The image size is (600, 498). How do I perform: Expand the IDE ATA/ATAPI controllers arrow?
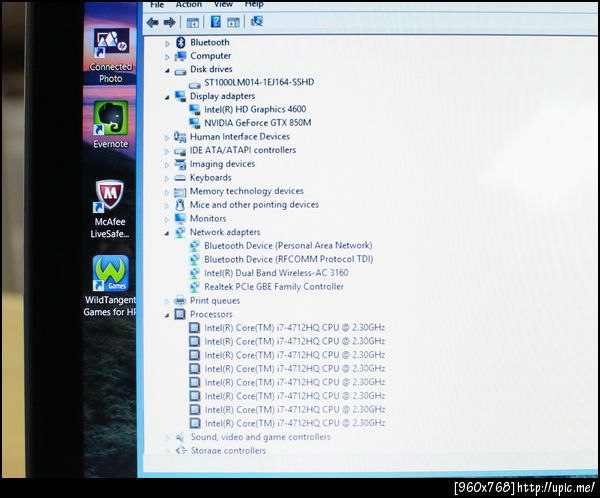pyautogui.click(x=167, y=152)
